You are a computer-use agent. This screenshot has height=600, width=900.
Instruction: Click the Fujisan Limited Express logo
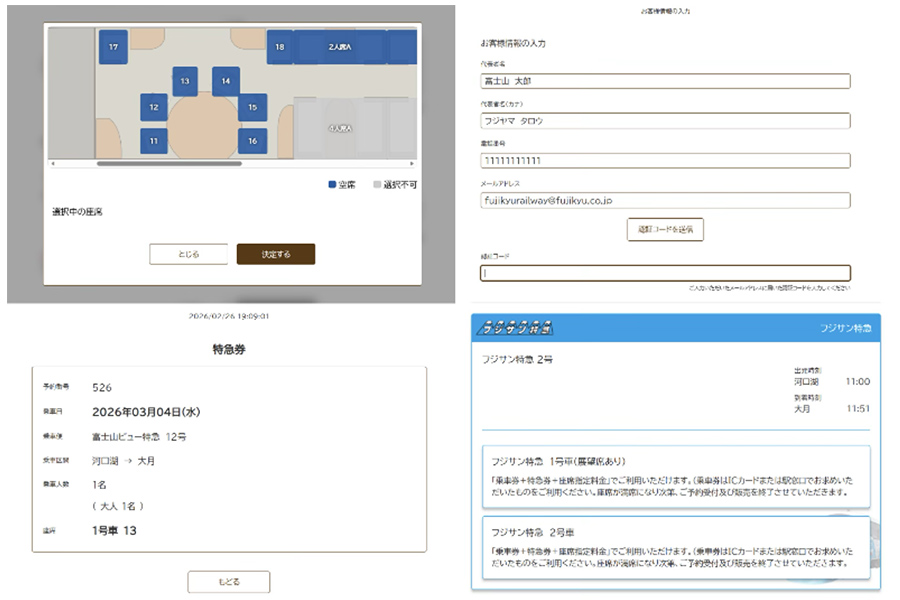click(x=517, y=328)
